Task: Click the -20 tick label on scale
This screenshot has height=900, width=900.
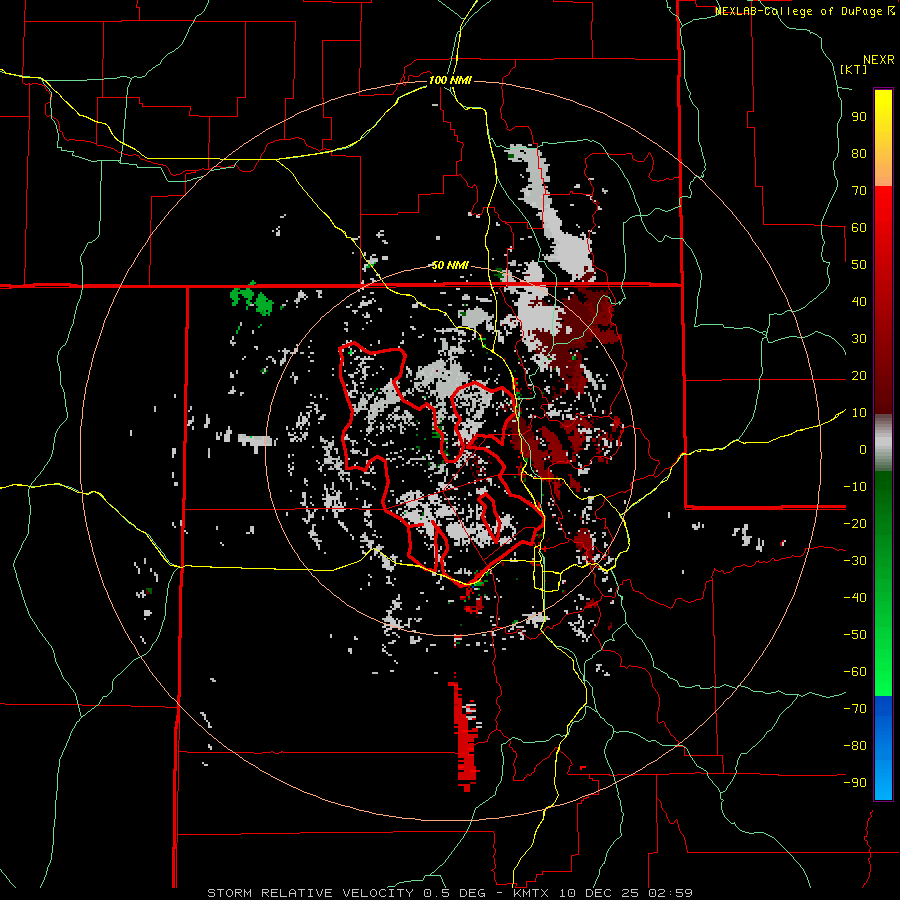Action: click(855, 523)
